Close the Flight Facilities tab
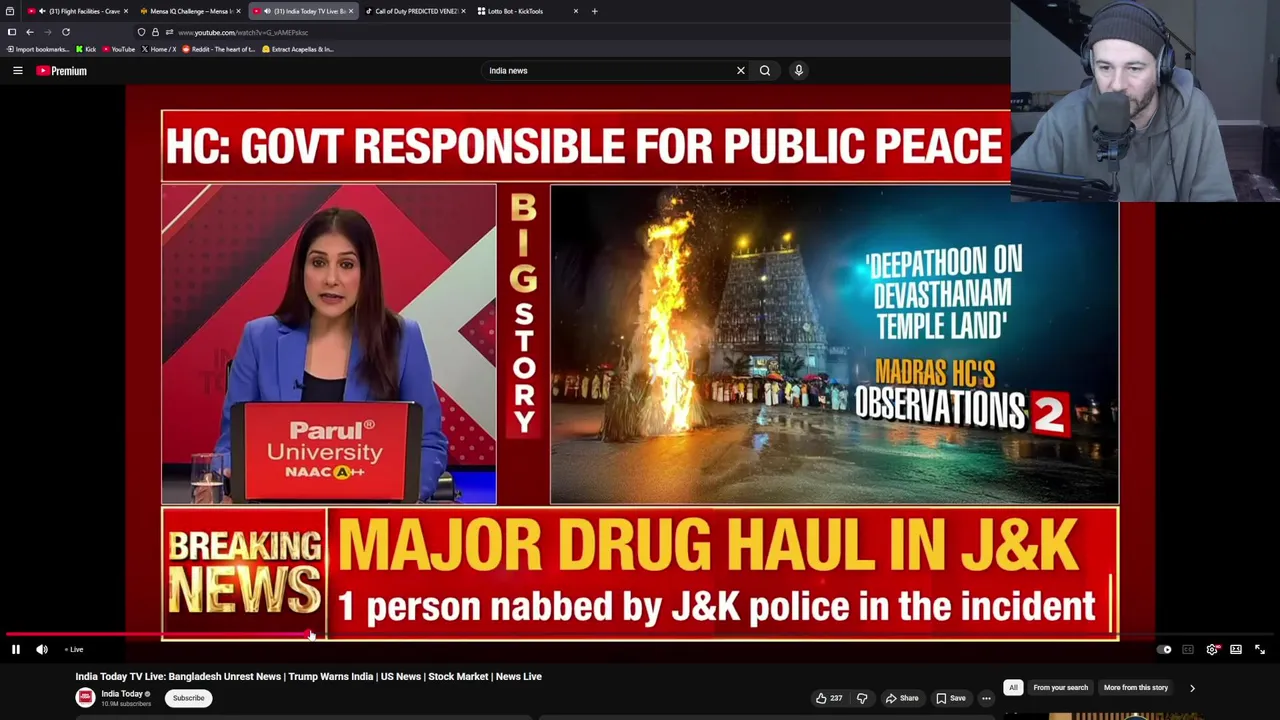The image size is (1280, 720). pyautogui.click(x=125, y=11)
